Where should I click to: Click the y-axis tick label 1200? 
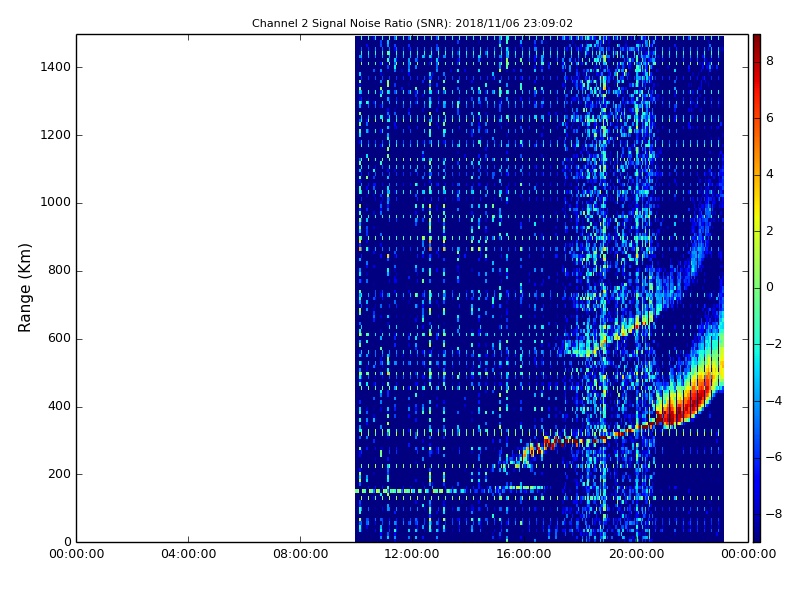(x=56, y=135)
